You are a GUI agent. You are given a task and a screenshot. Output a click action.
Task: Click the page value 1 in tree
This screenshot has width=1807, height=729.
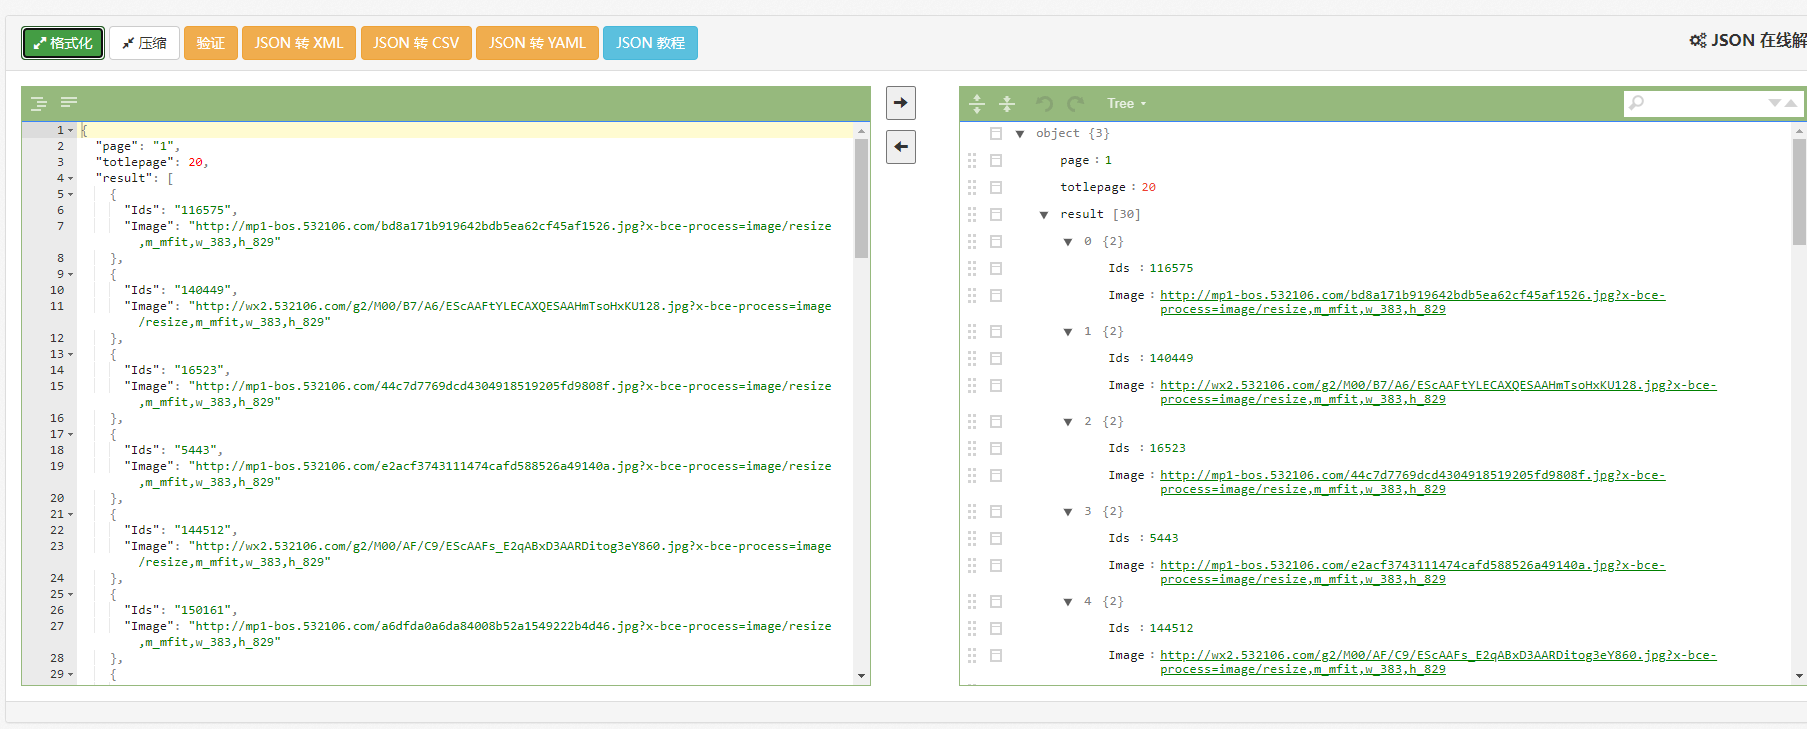tap(1108, 160)
